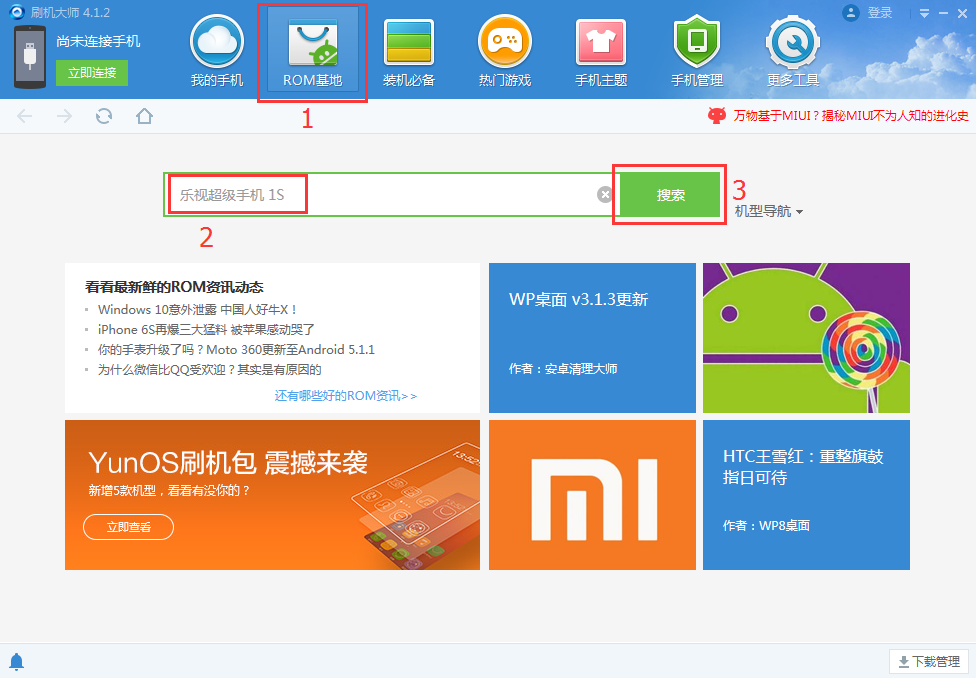Open the 更多工具 wrench gear section
The width and height of the screenshot is (976, 678).
pyautogui.click(x=792, y=52)
